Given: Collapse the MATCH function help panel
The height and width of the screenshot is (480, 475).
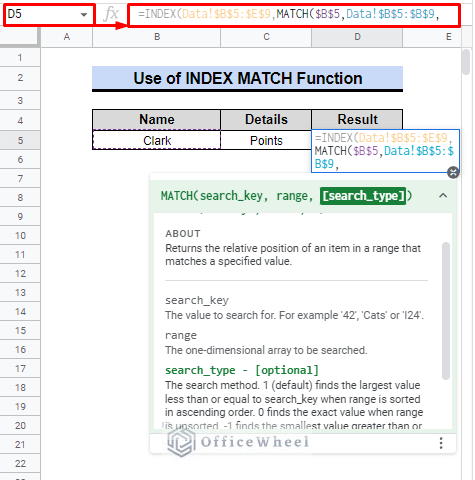Looking at the screenshot, I should pyautogui.click(x=443, y=195).
